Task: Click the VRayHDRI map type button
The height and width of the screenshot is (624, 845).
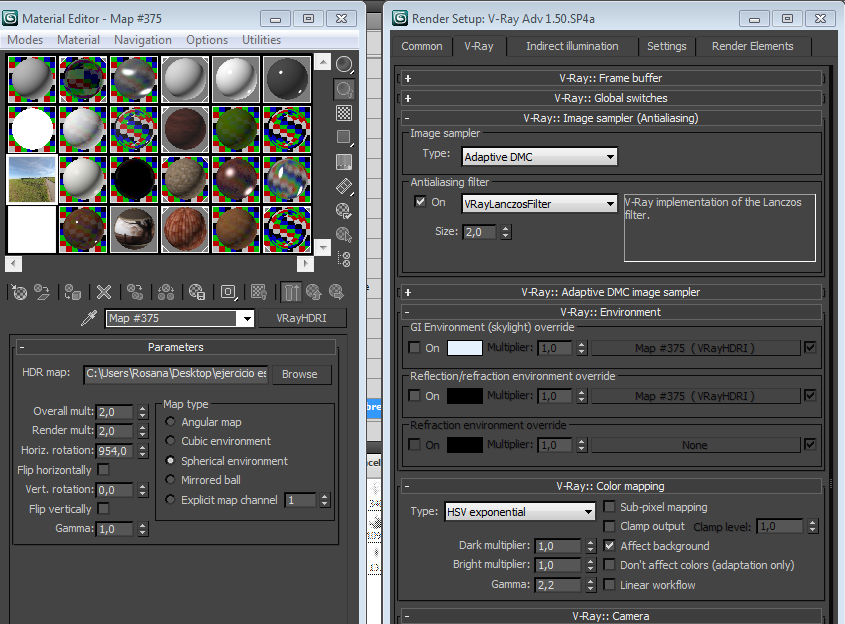Action: [x=301, y=318]
